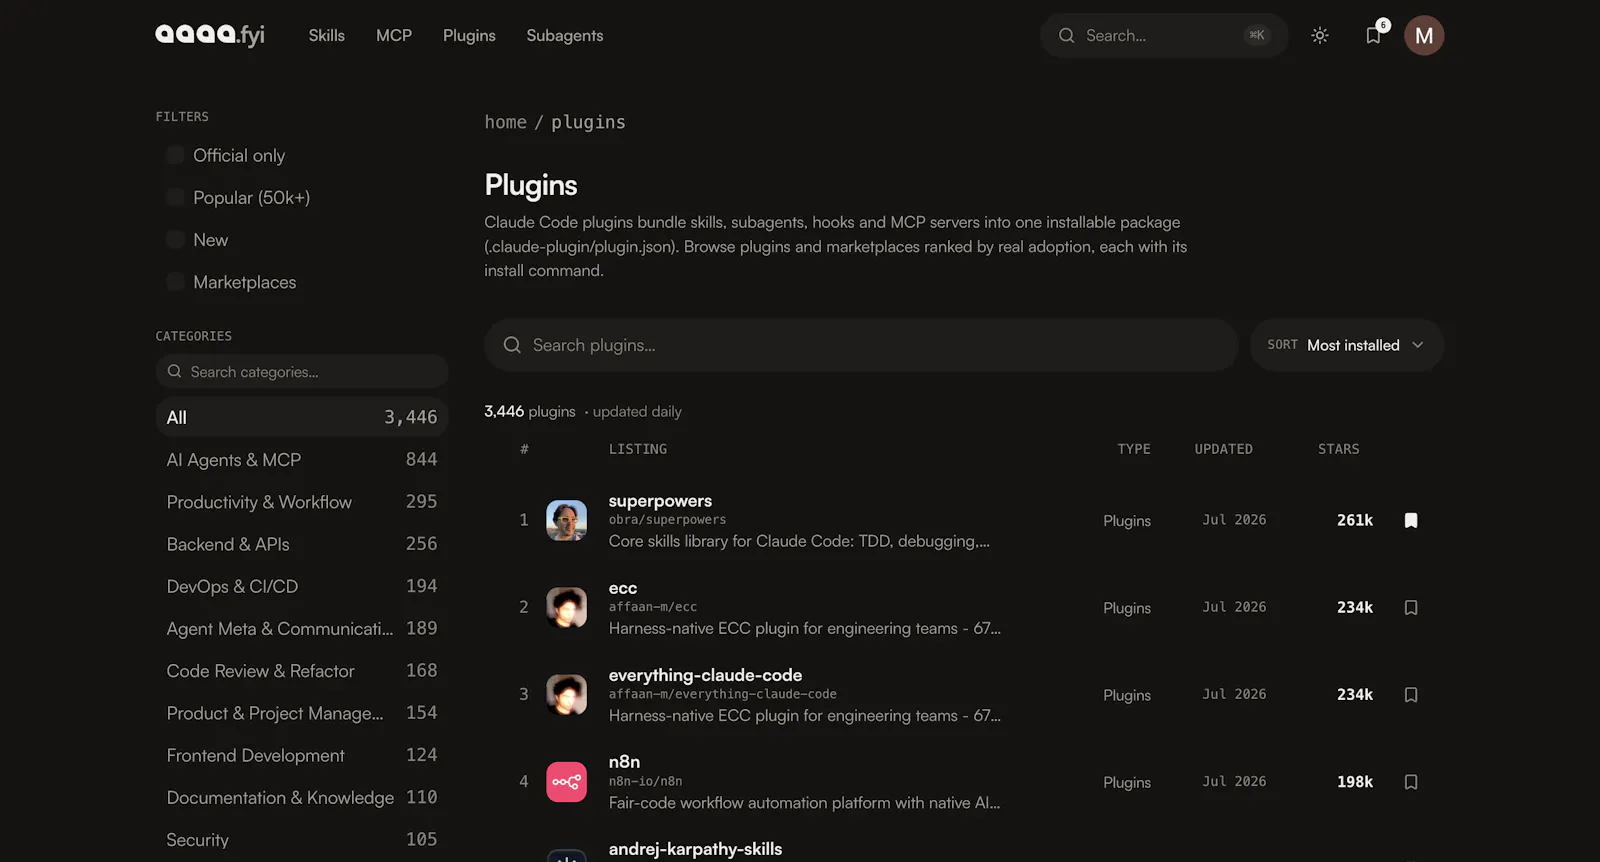Click the superpowers author avatar
This screenshot has height=862, width=1600.
point(566,520)
